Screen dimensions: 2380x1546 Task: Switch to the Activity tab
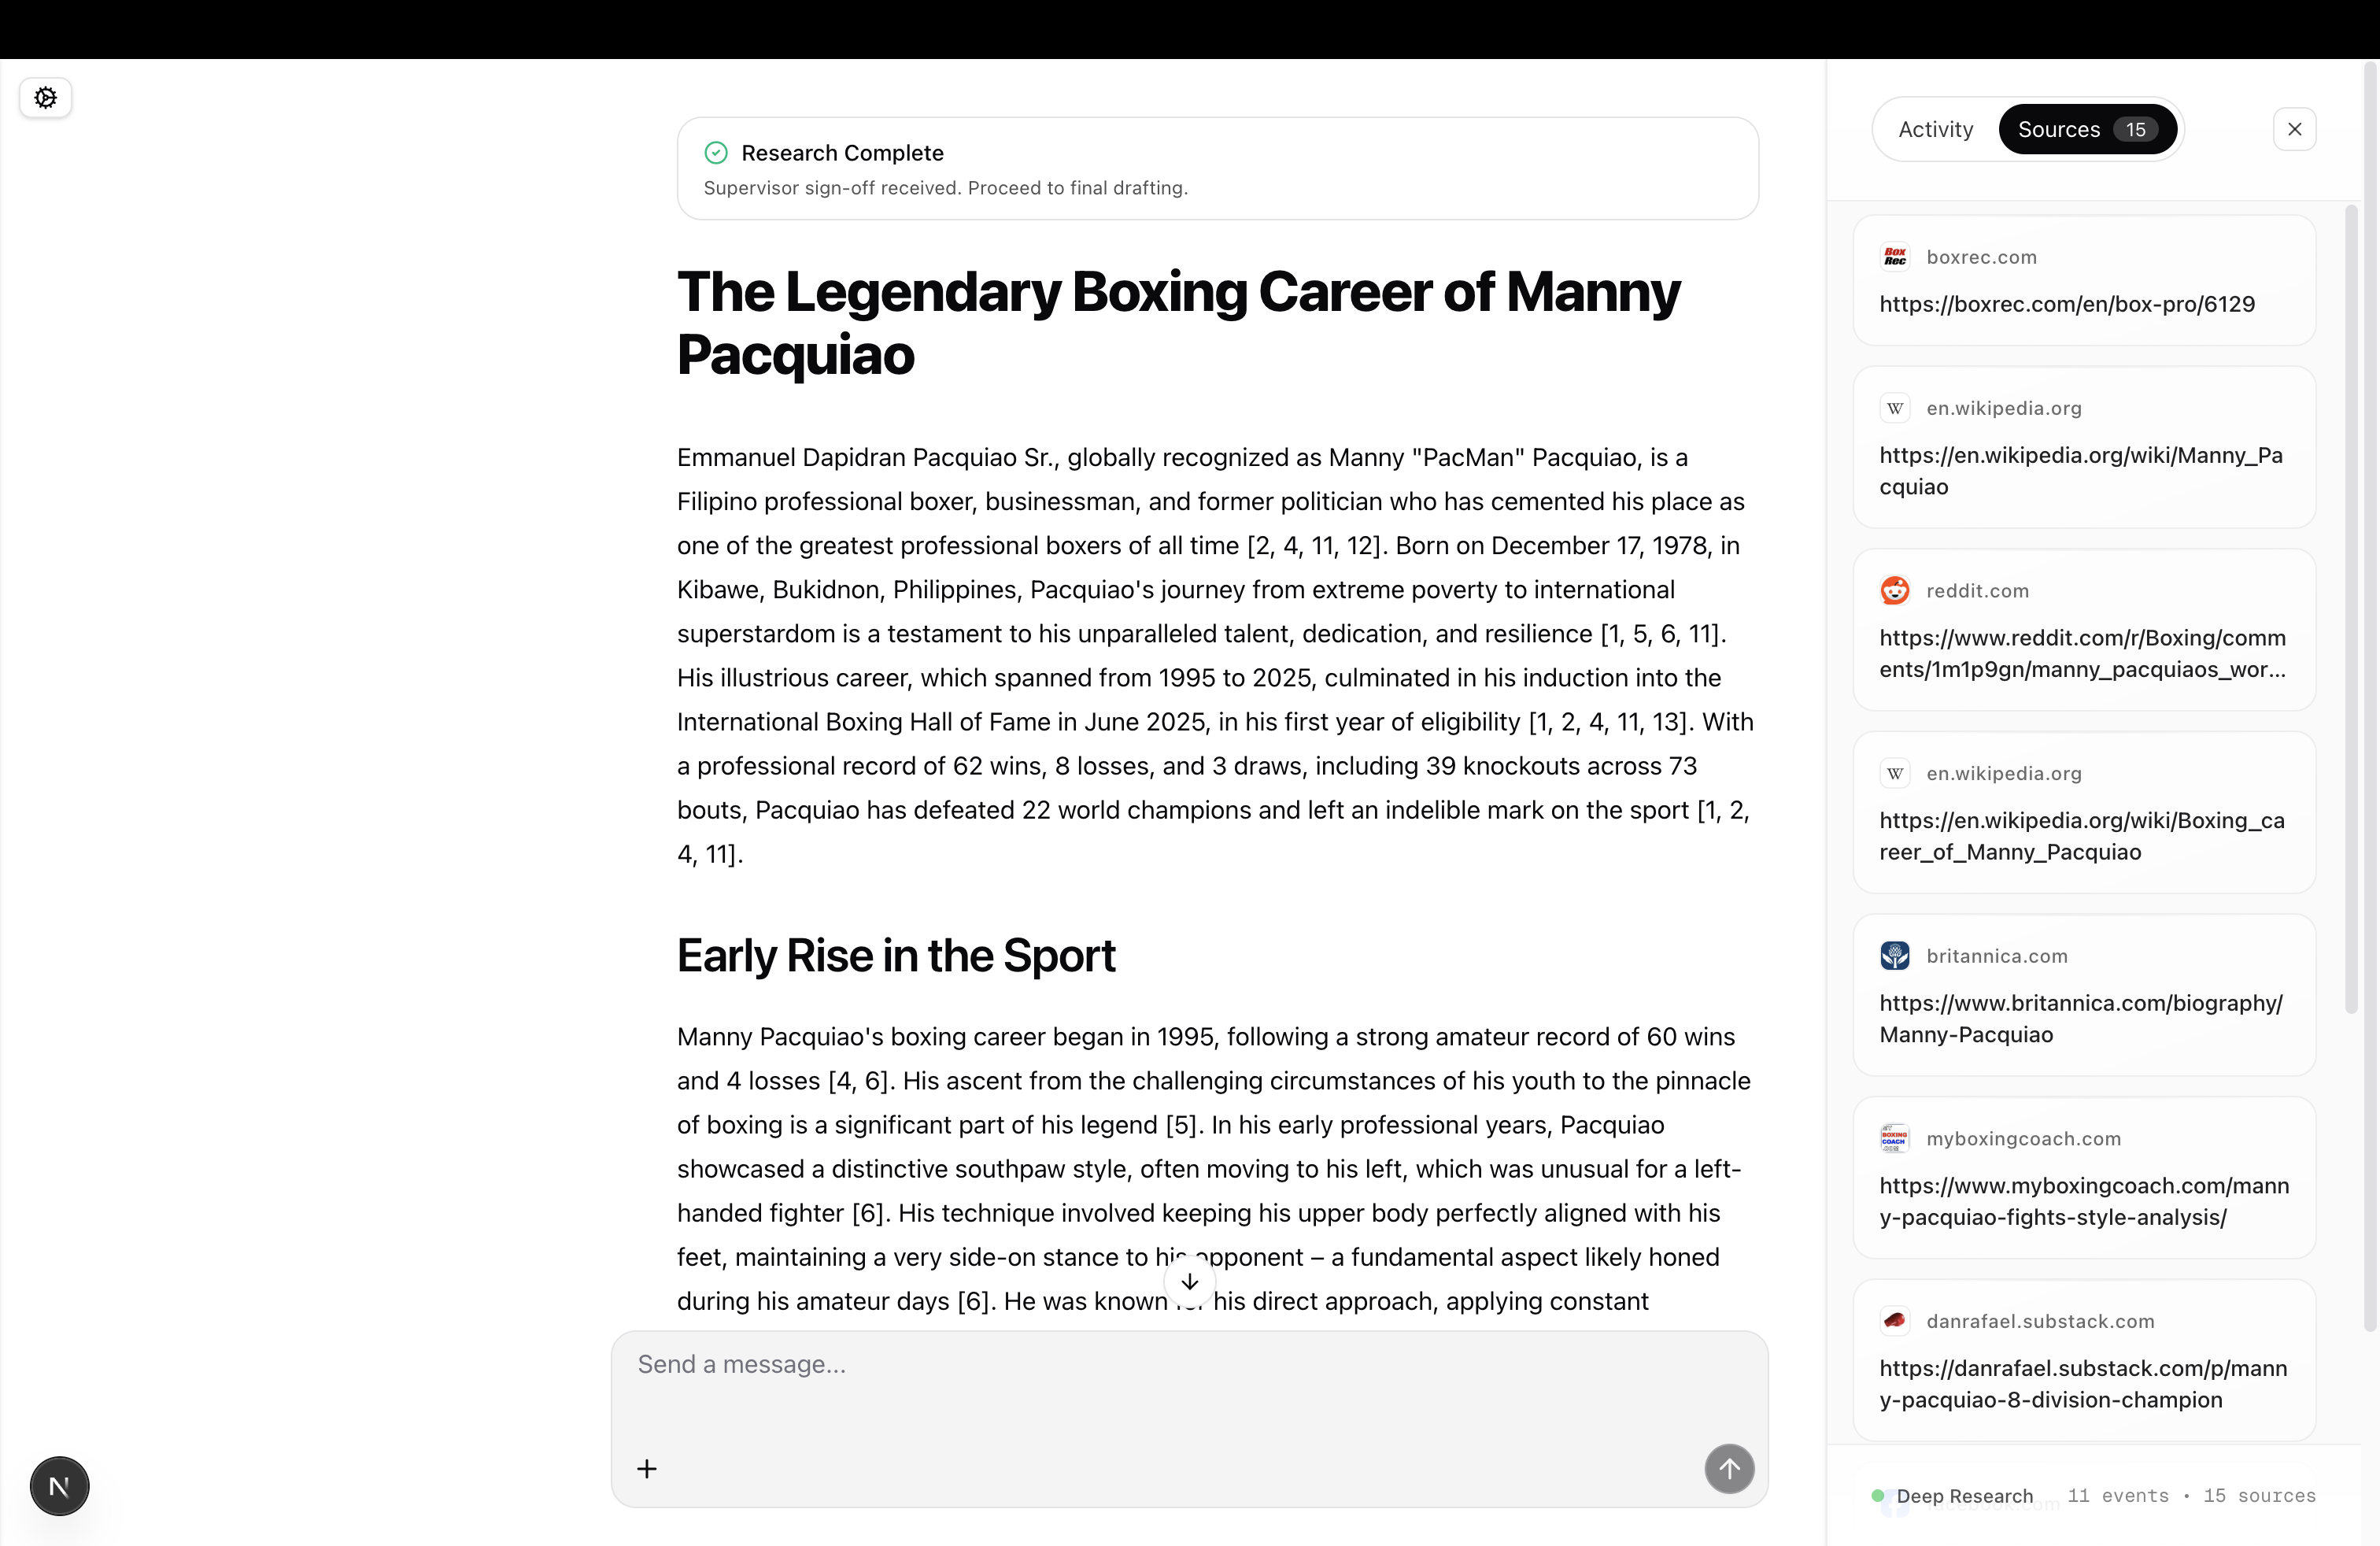(x=1935, y=129)
